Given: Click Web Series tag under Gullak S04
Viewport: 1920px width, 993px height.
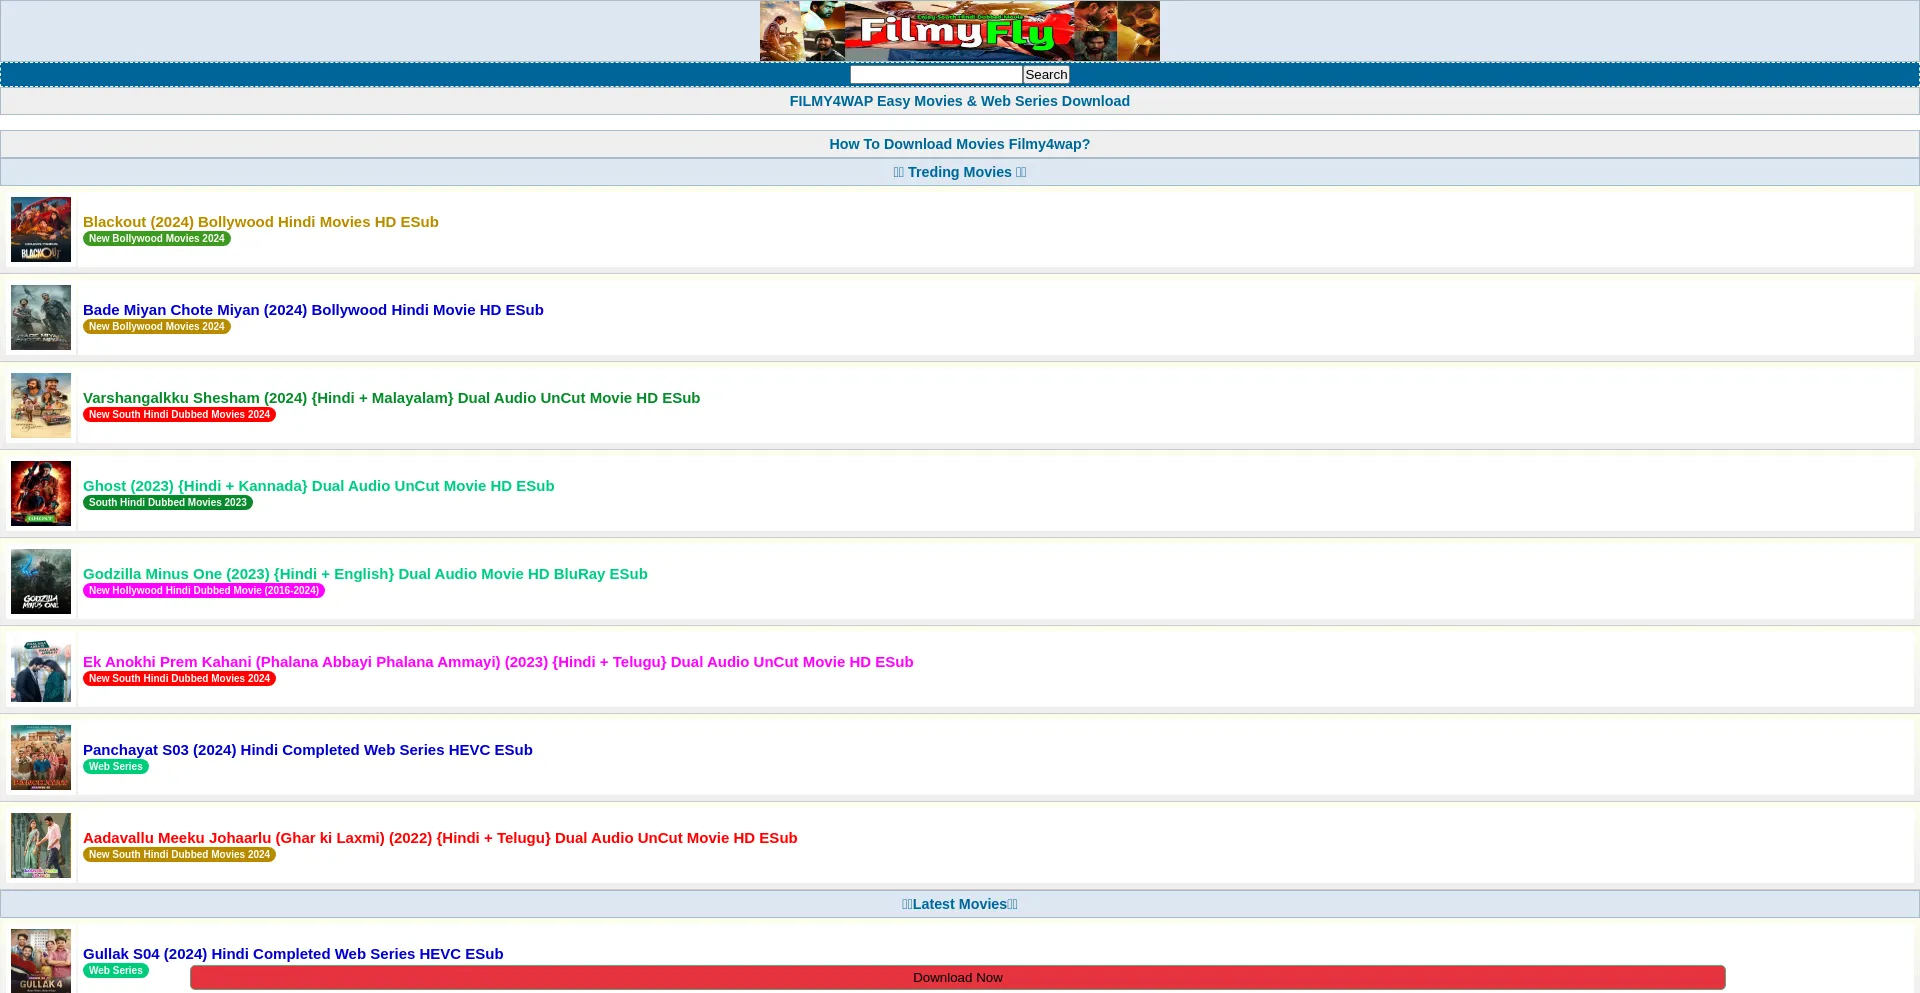Looking at the screenshot, I should coord(116,971).
